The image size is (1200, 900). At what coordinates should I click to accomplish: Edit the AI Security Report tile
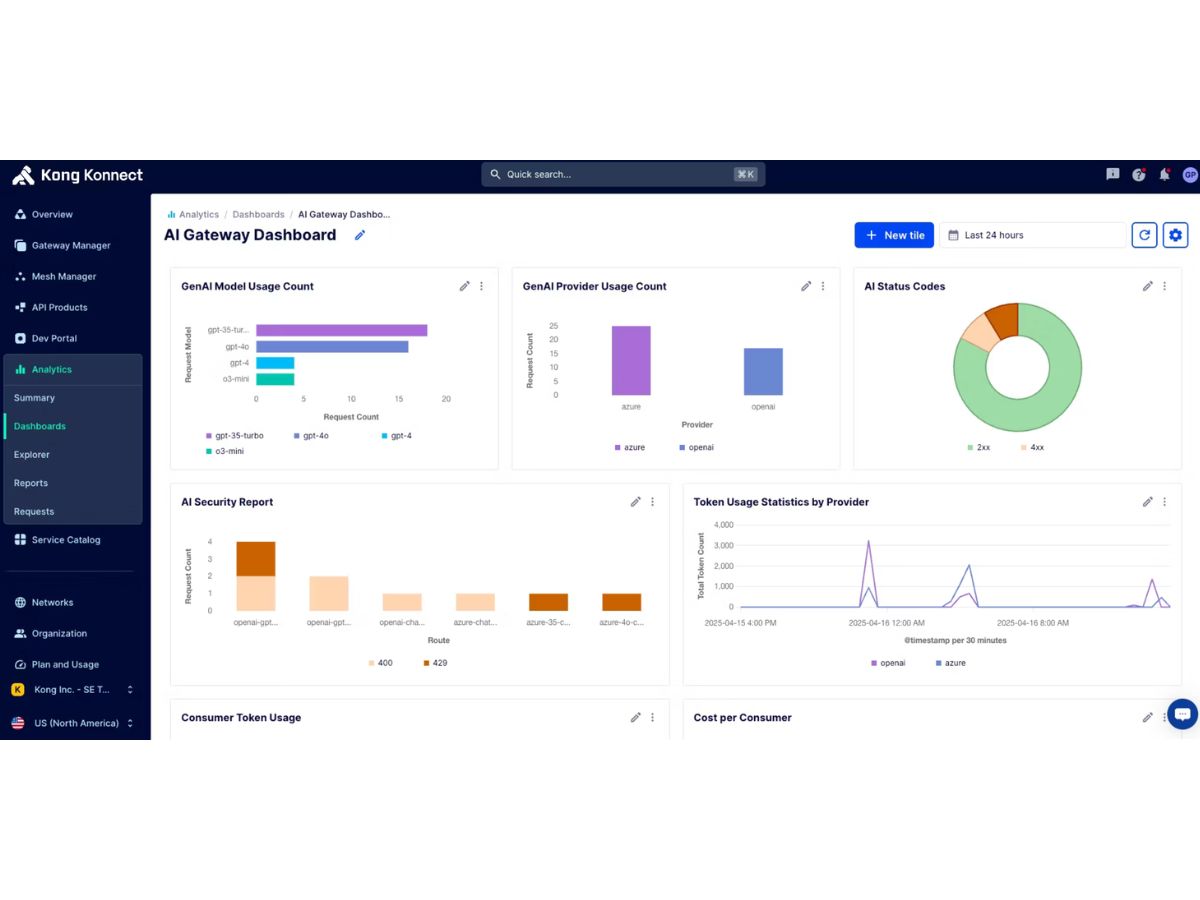[636, 502]
